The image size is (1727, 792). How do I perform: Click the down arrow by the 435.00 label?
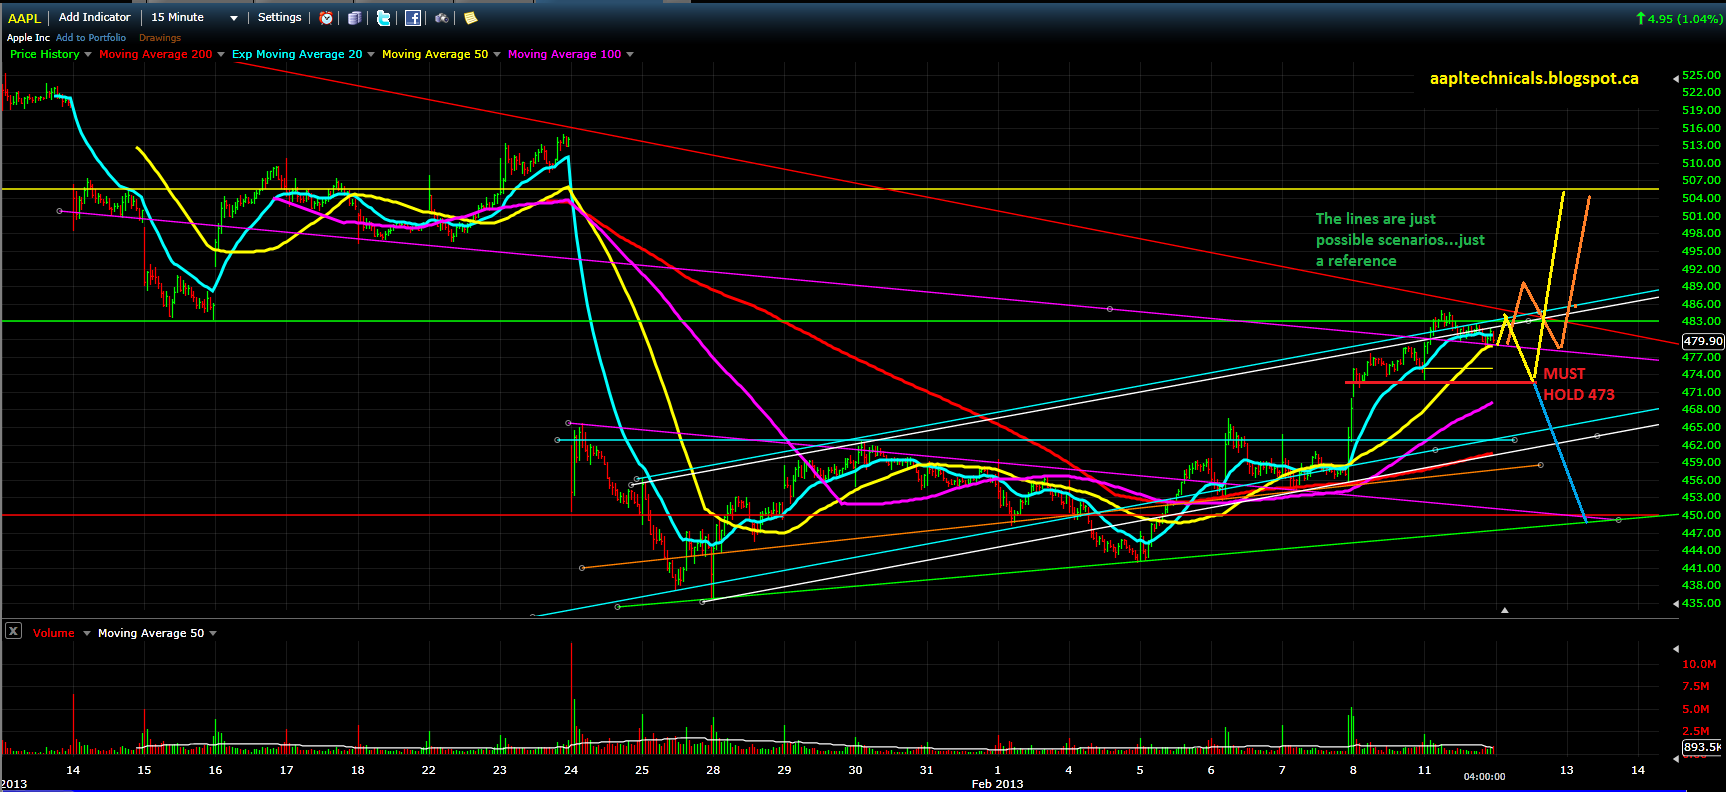[1676, 603]
